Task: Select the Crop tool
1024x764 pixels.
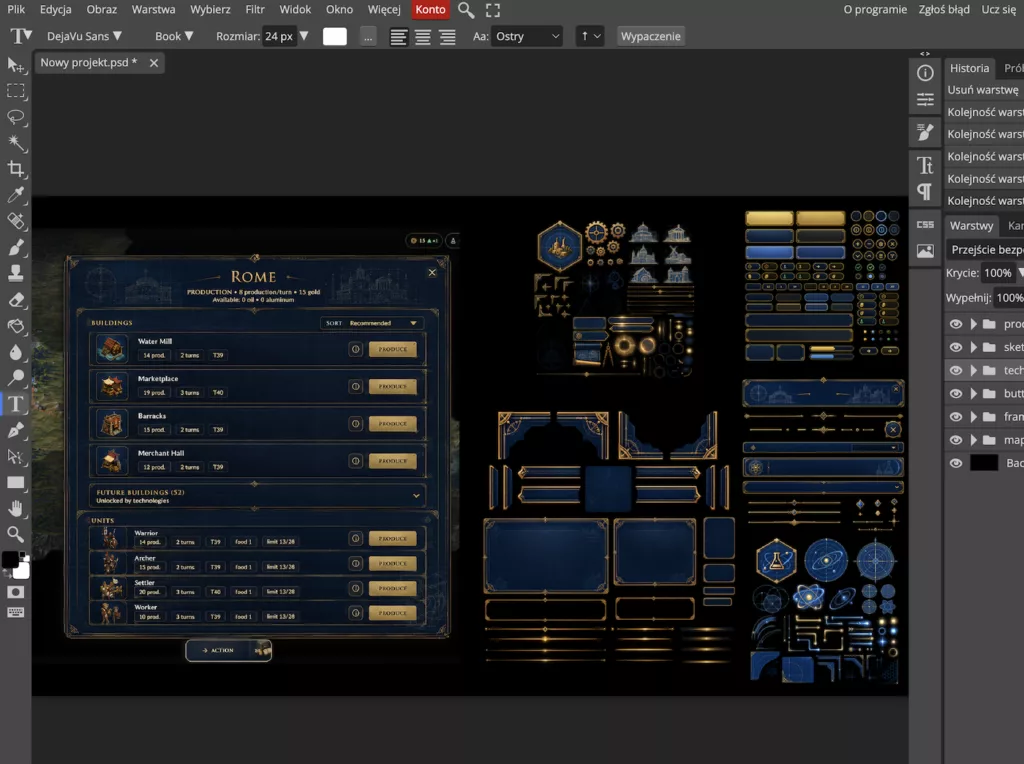Action: (x=16, y=169)
